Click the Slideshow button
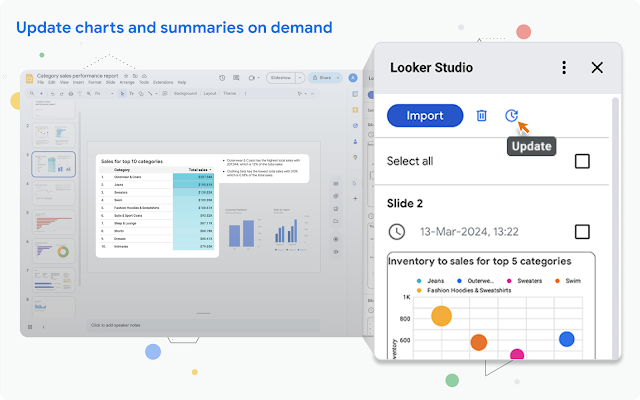 coord(281,78)
